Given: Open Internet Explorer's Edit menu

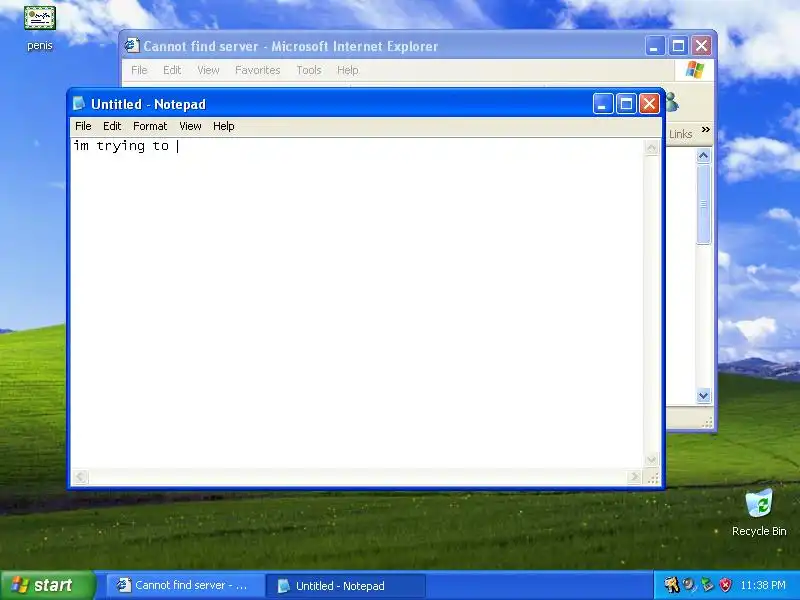Looking at the screenshot, I should pos(172,70).
